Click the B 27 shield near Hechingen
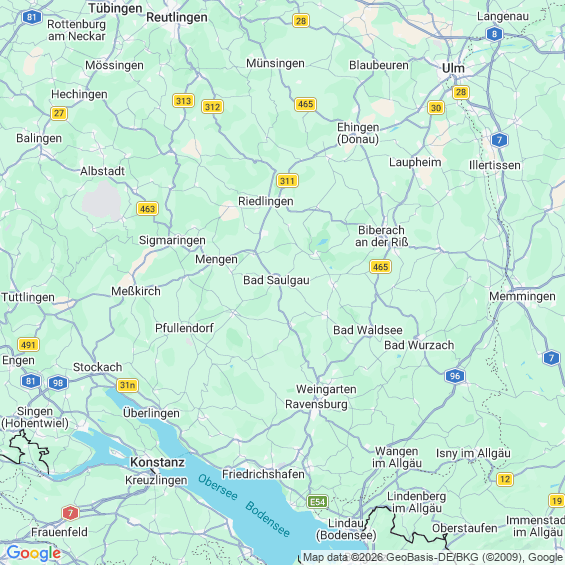The width and height of the screenshot is (565, 565). tap(59, 114)
